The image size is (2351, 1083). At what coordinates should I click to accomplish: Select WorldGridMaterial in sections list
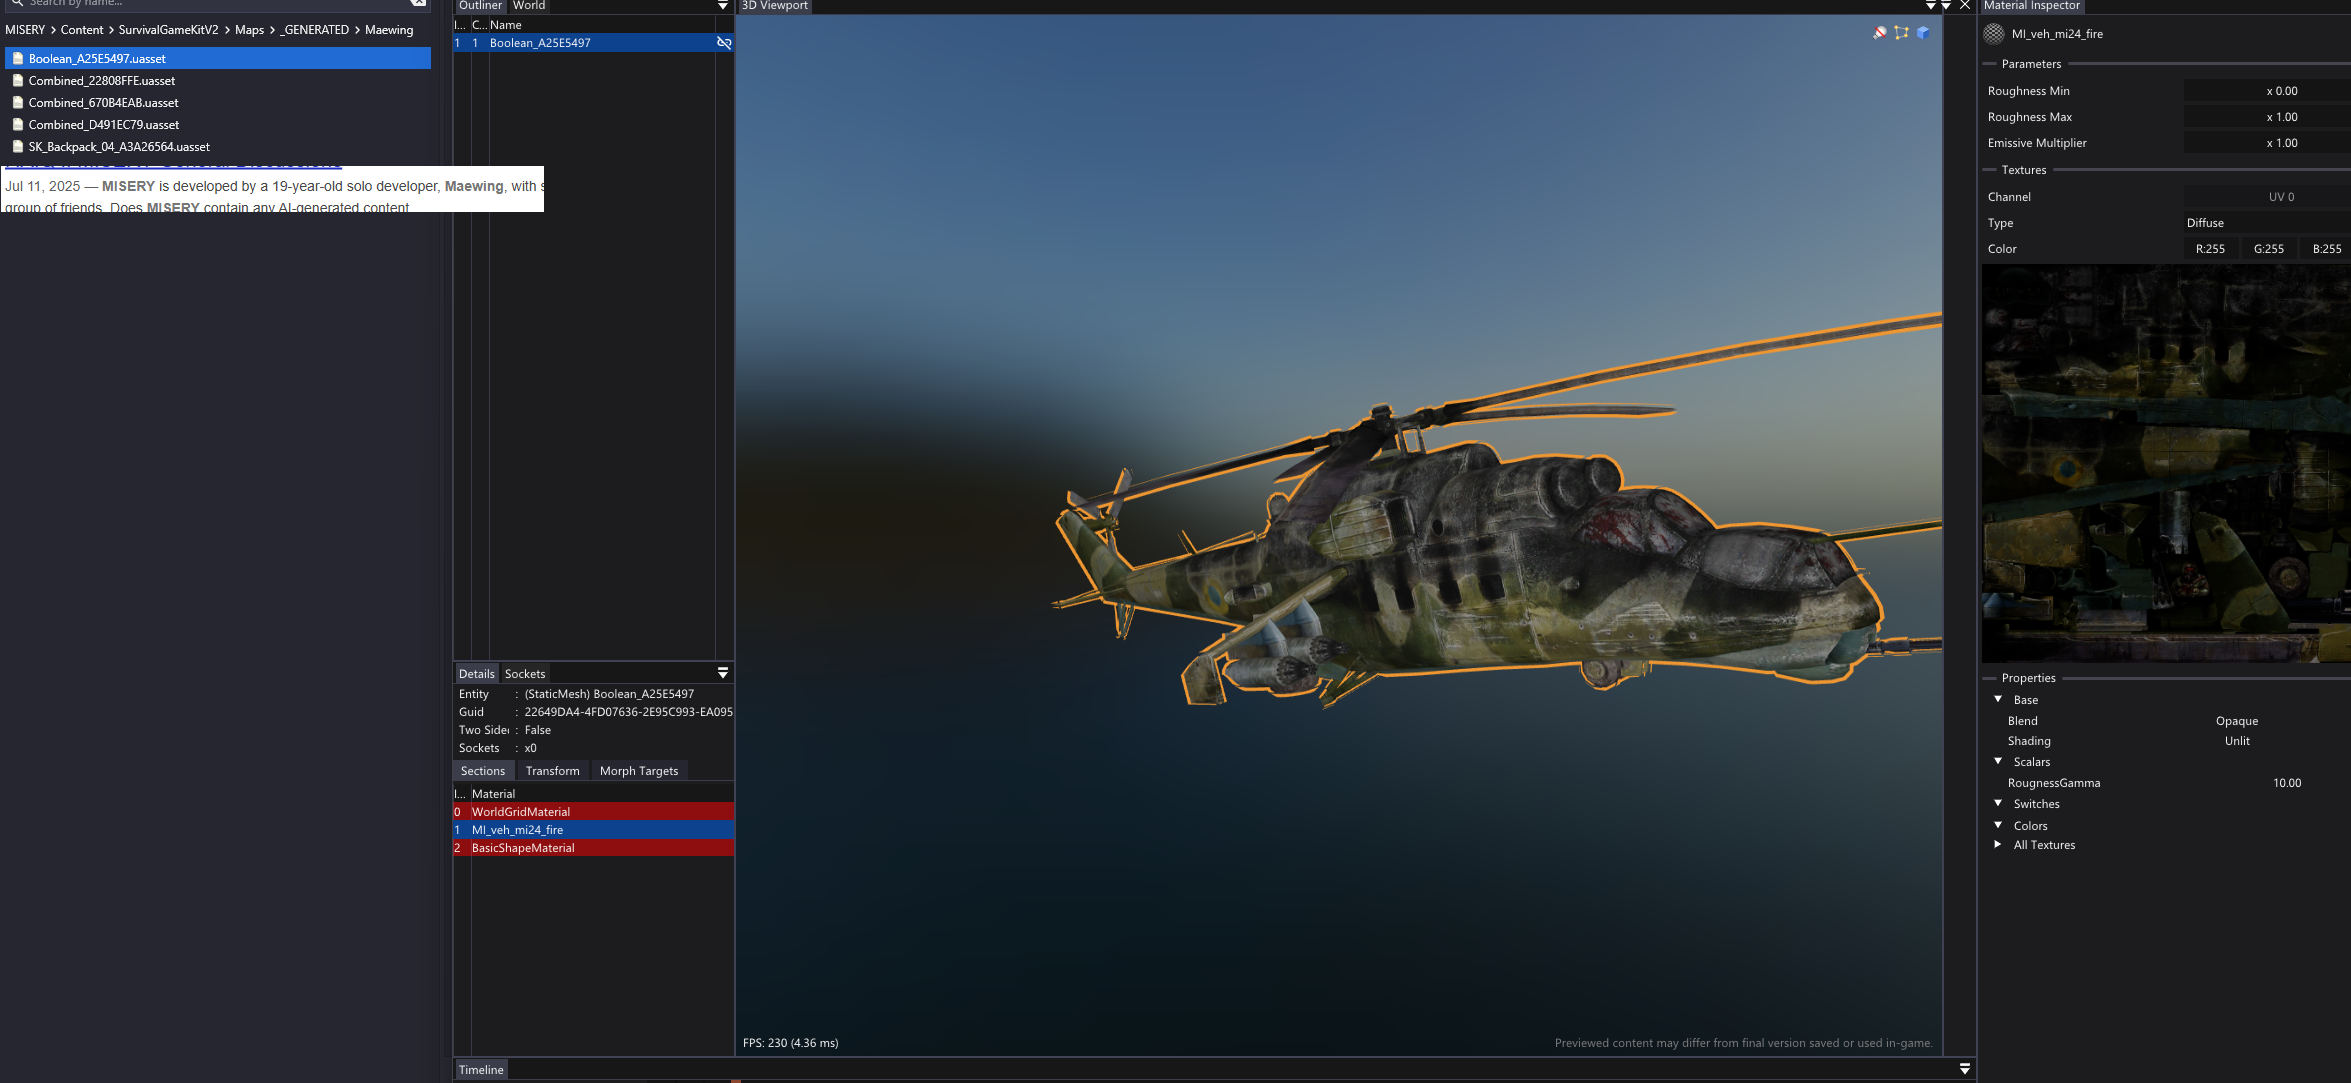pyautogui.click(x=520, y=812)
